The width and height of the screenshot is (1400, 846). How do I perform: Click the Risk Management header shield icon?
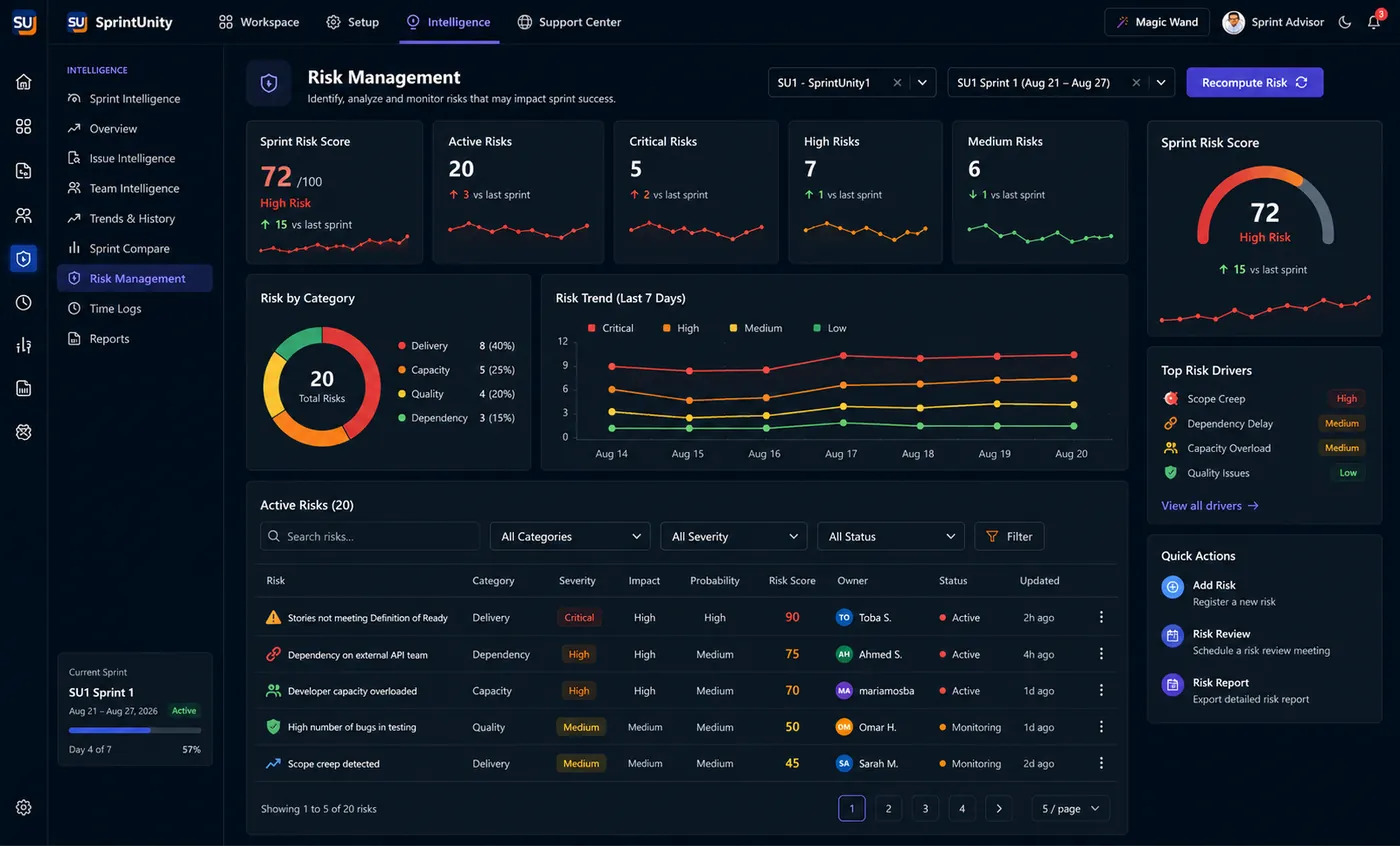(x=268, y=83)
